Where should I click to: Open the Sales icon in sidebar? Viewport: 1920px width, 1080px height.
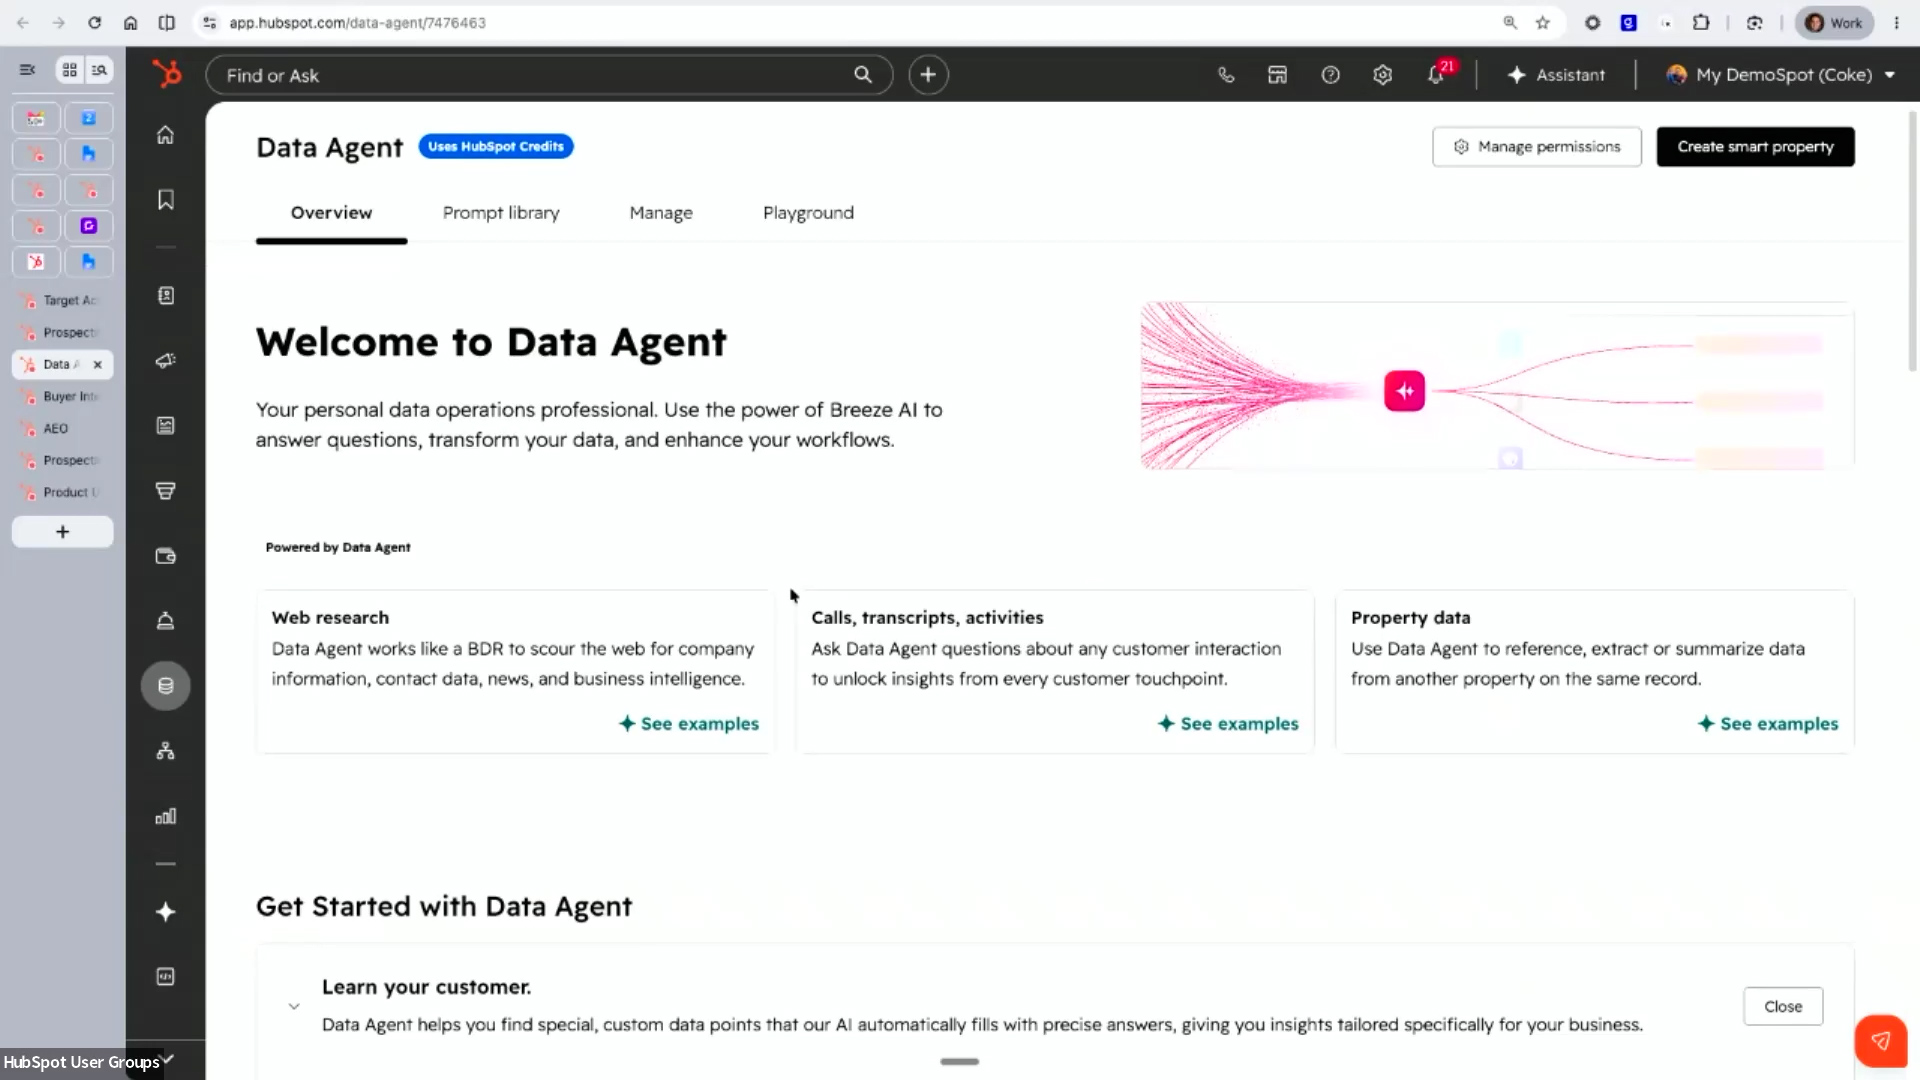(x=166, y=491)
